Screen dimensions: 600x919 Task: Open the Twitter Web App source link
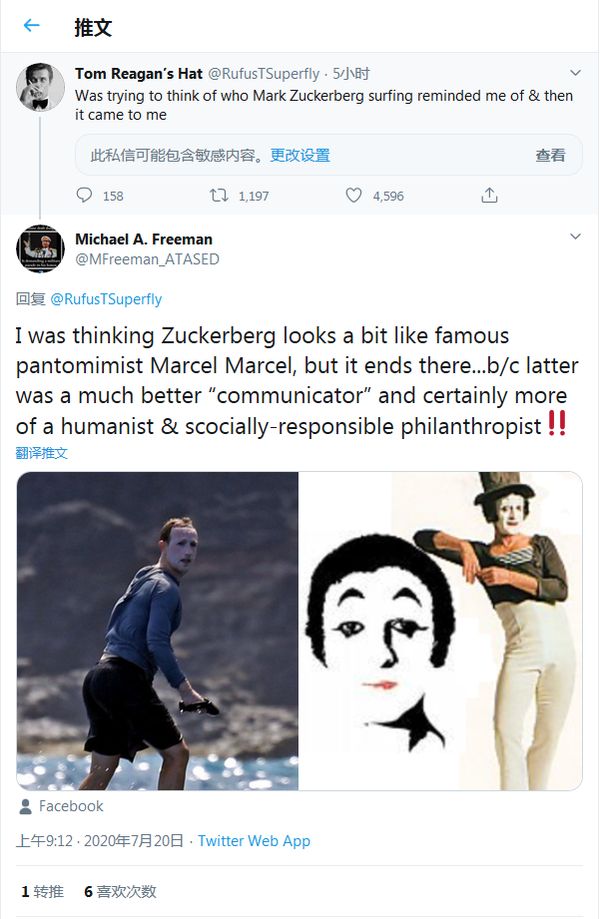click(254, 841)
